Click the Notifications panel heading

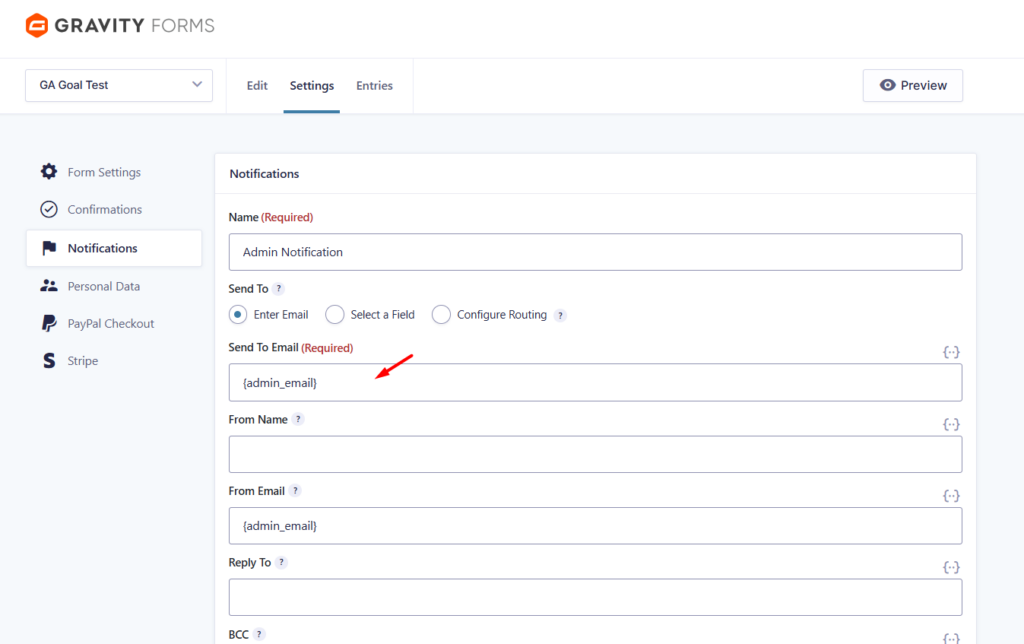[264, 174]
